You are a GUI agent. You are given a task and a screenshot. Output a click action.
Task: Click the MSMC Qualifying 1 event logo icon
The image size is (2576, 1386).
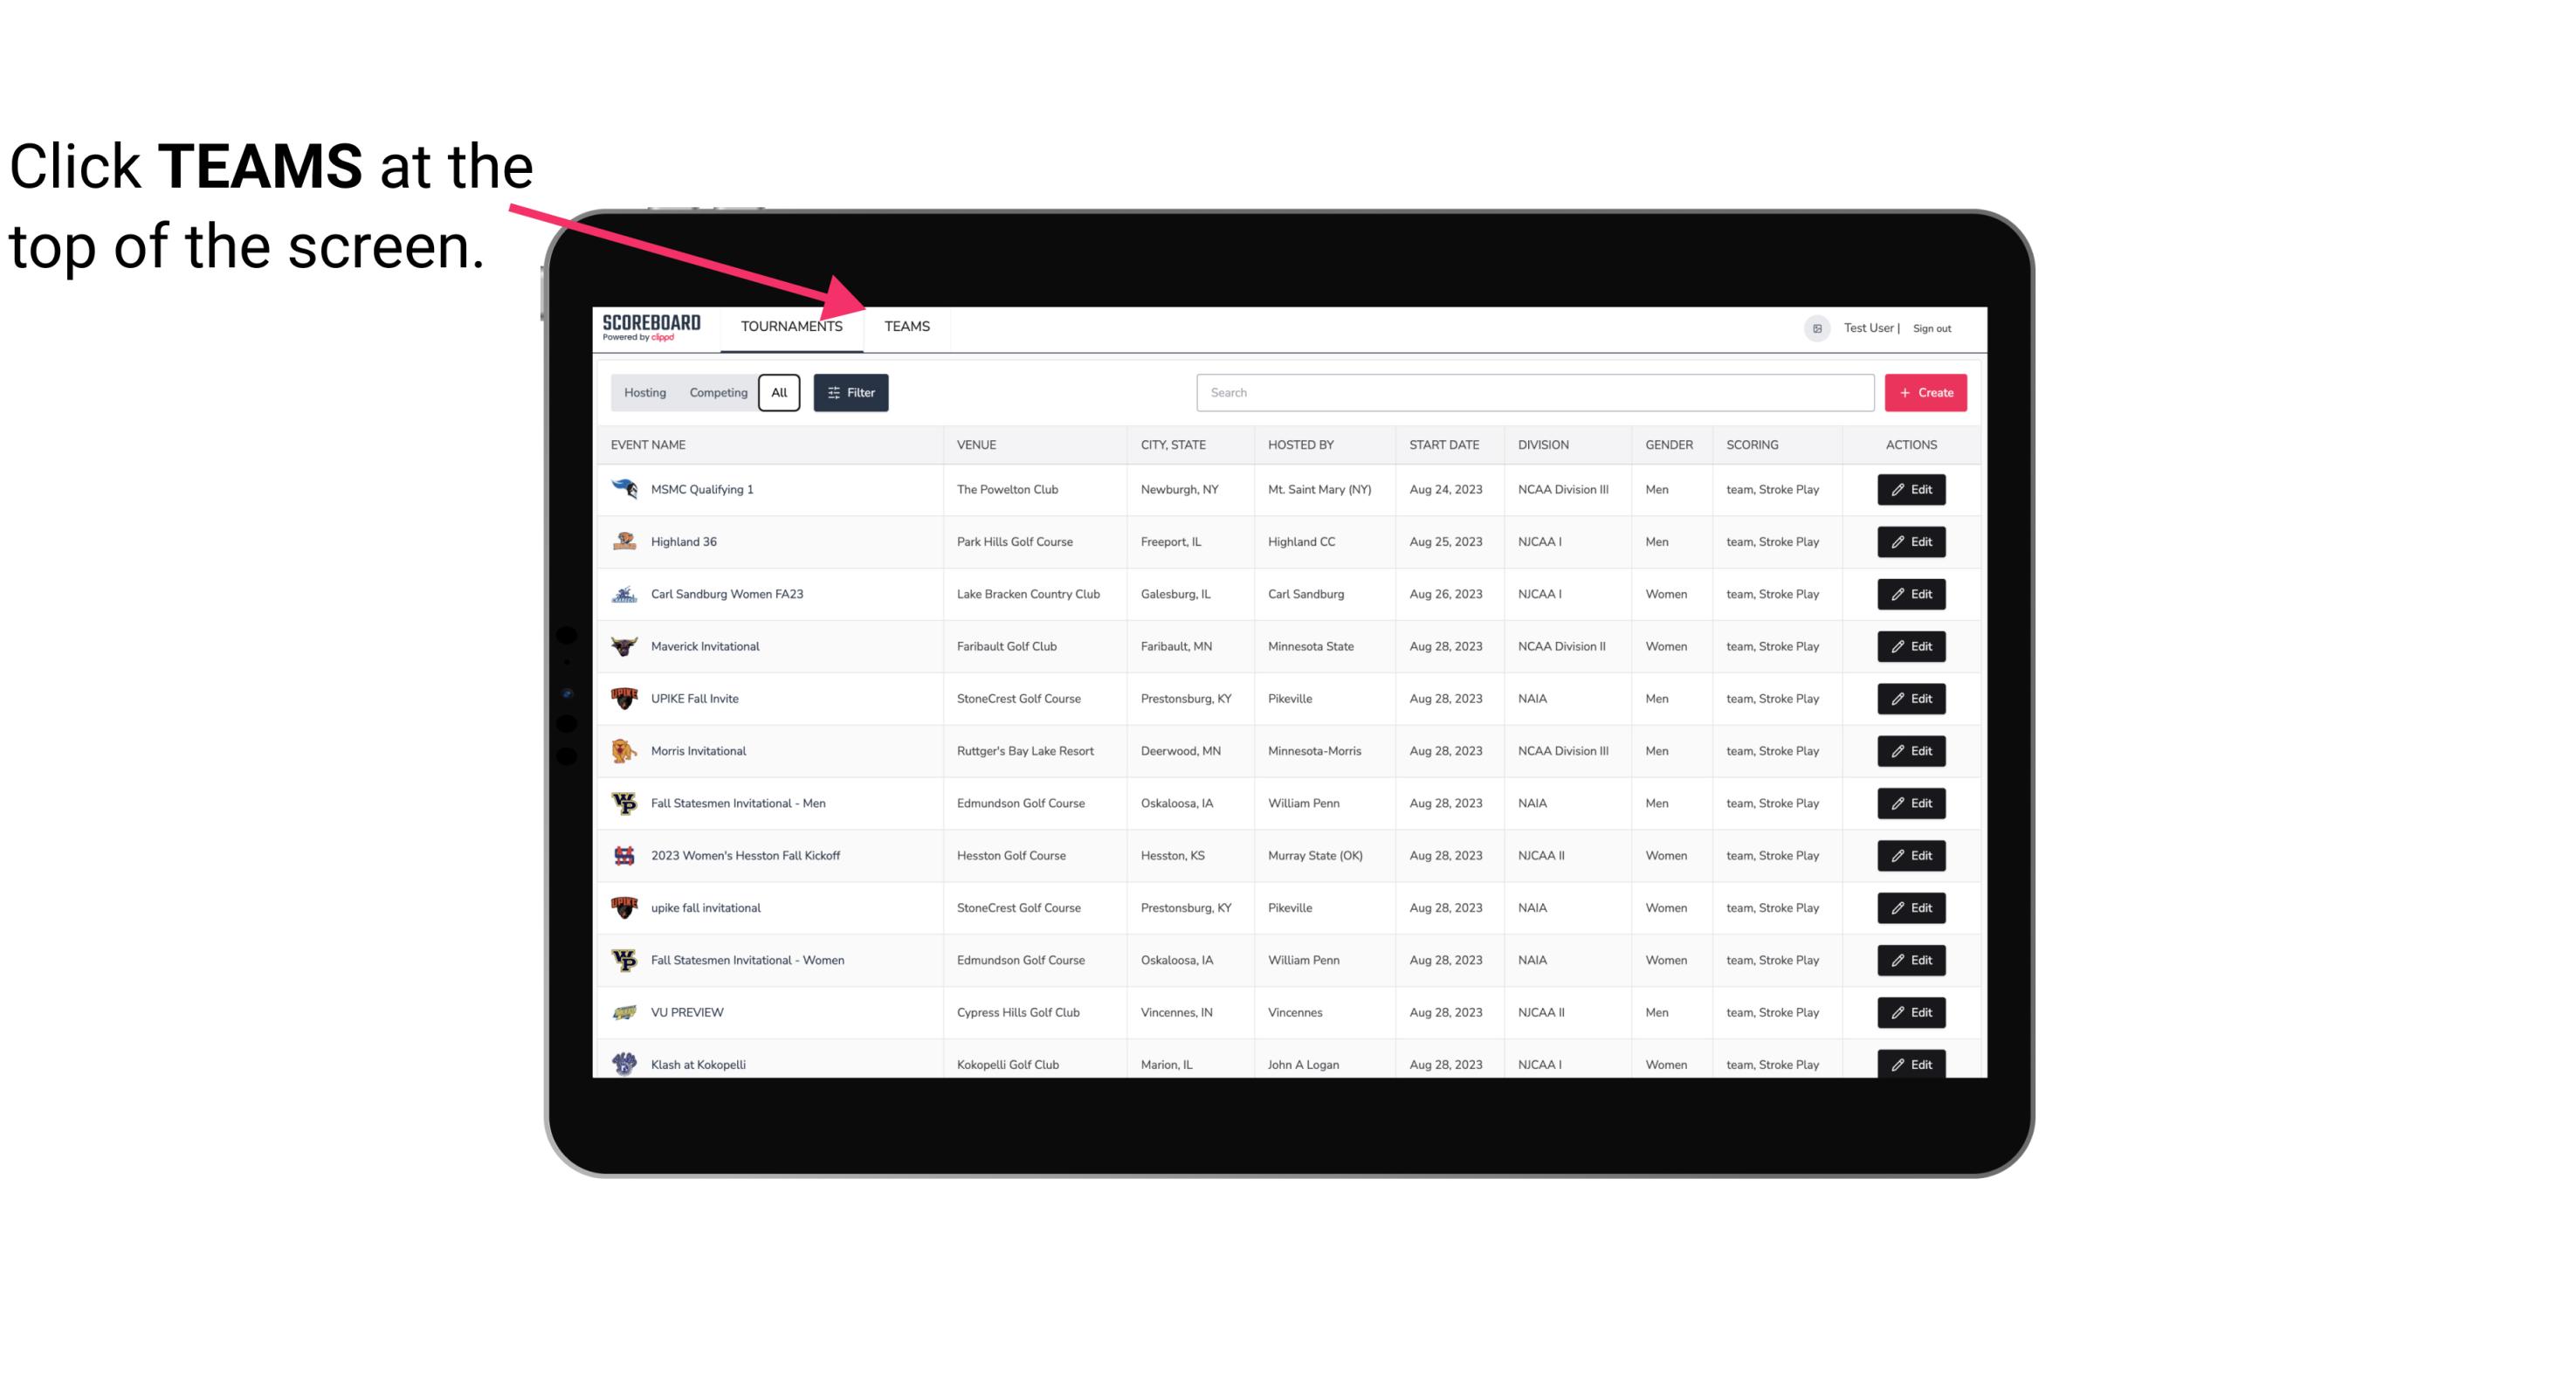click(x=626, y=490)
